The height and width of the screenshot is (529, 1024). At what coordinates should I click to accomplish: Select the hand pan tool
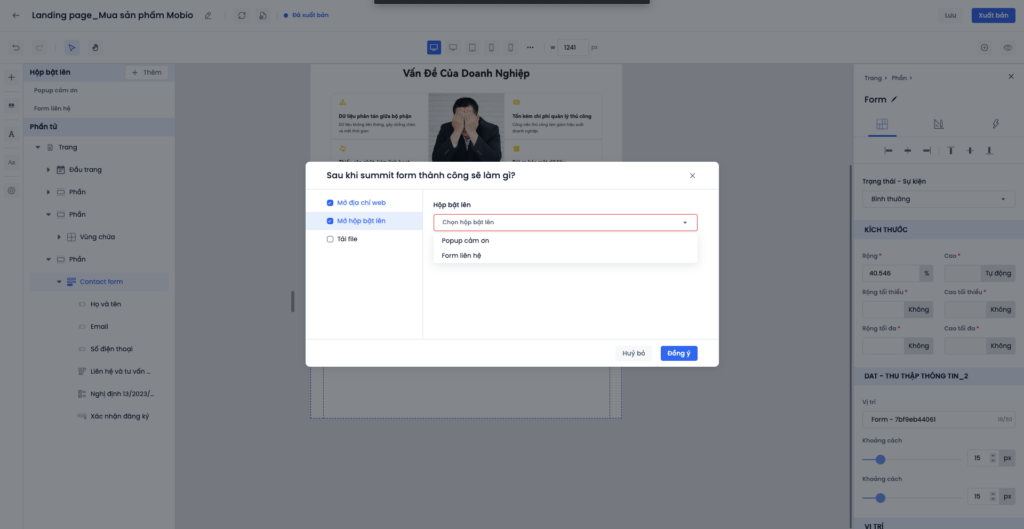point(96,47)
